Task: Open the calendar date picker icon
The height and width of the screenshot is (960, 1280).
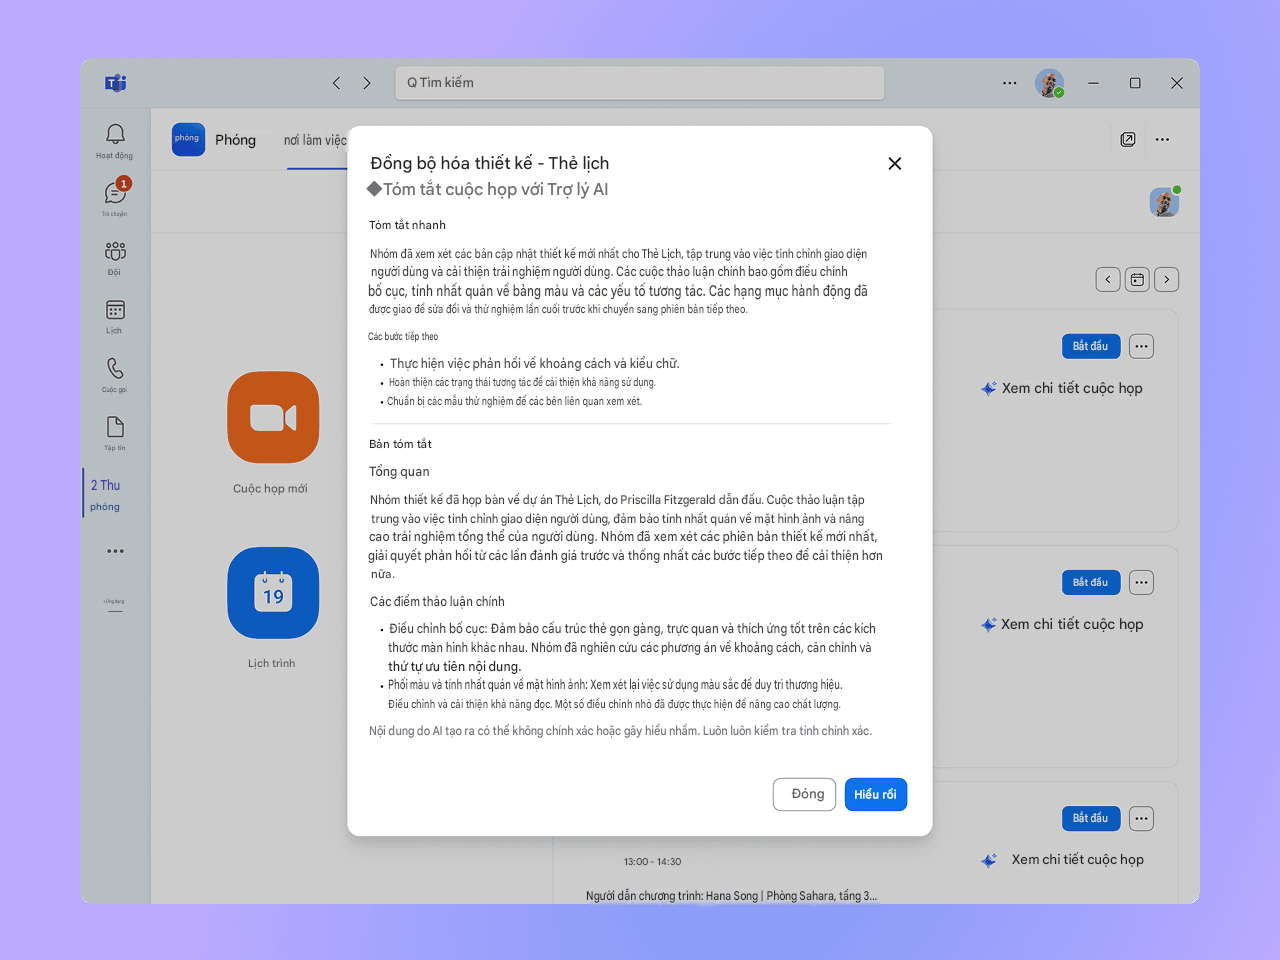Action: [x=1137, y=280]
